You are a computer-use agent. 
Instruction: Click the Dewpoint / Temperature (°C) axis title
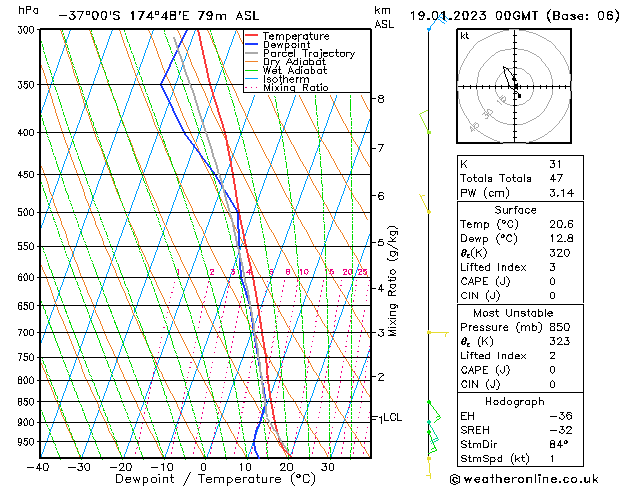point(215,479)
